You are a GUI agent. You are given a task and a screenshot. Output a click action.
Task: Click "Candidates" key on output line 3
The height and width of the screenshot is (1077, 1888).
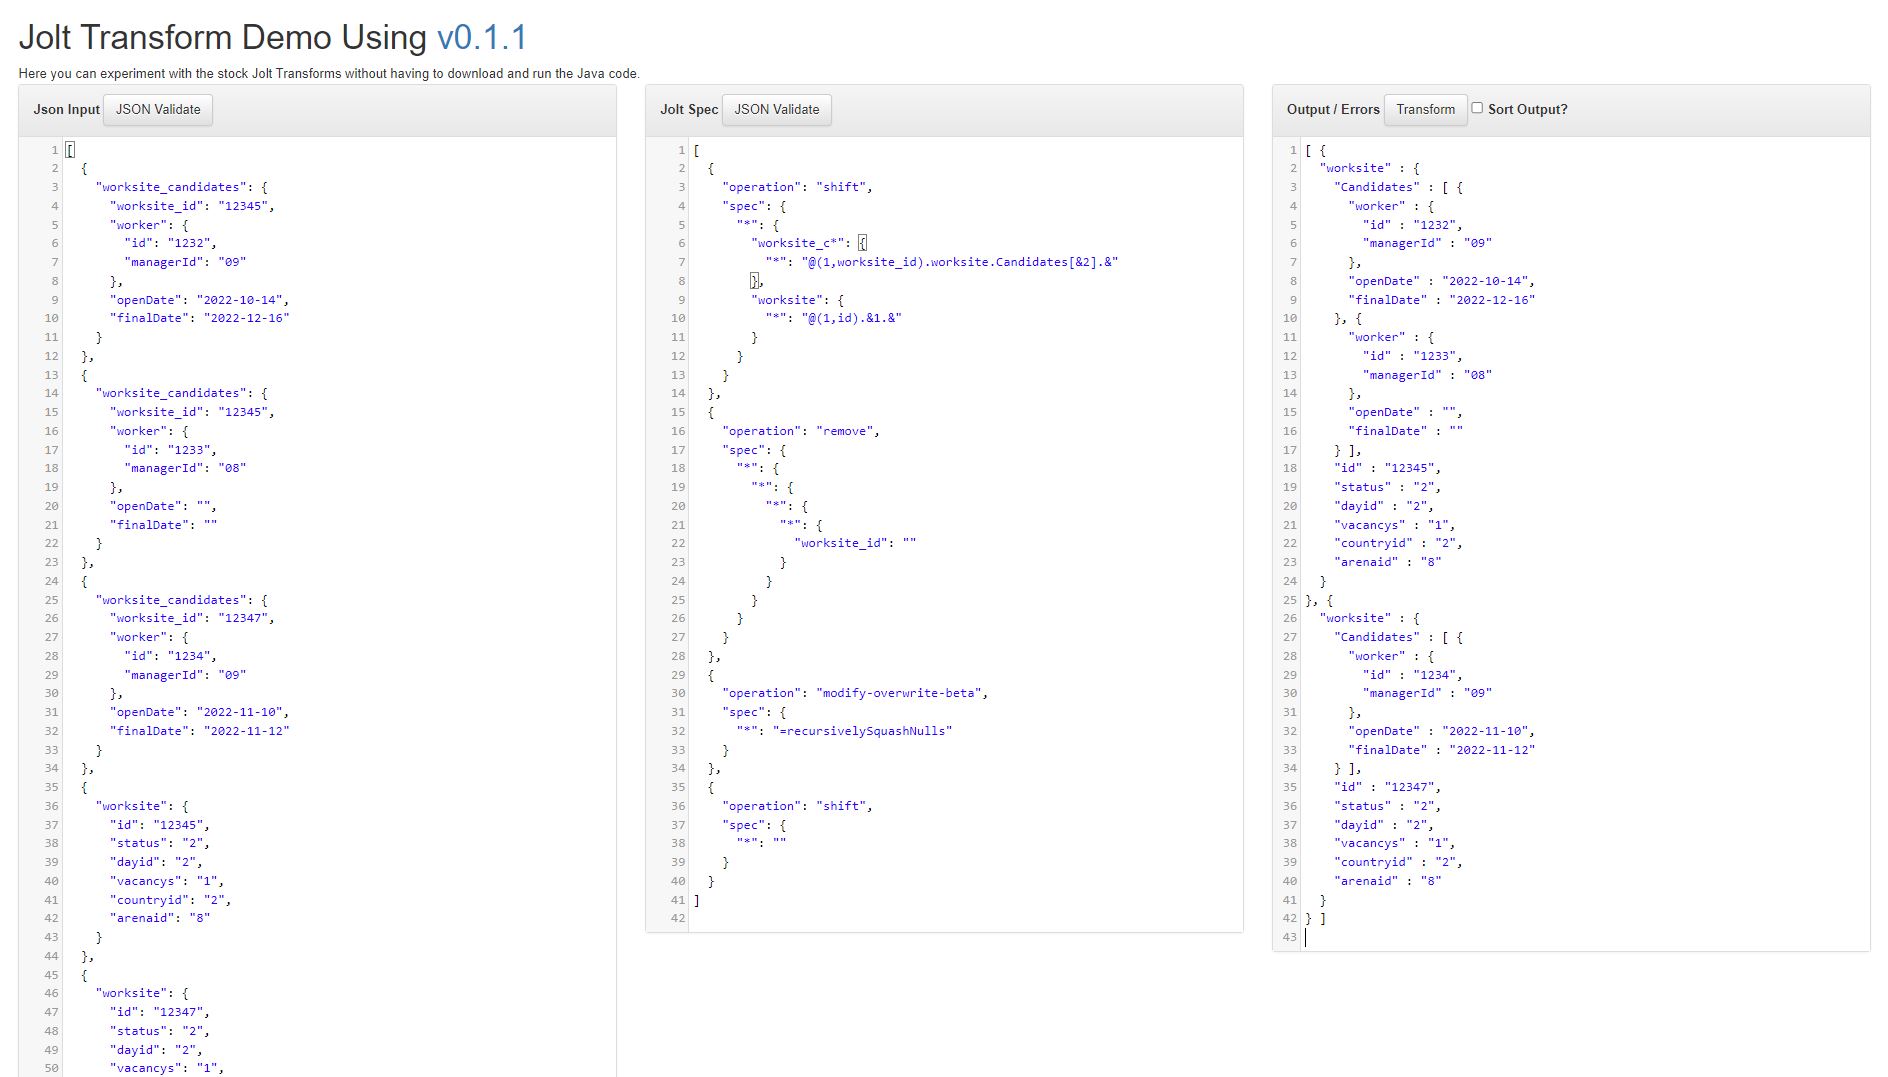pyautogui.click(x=1376, y=187)
